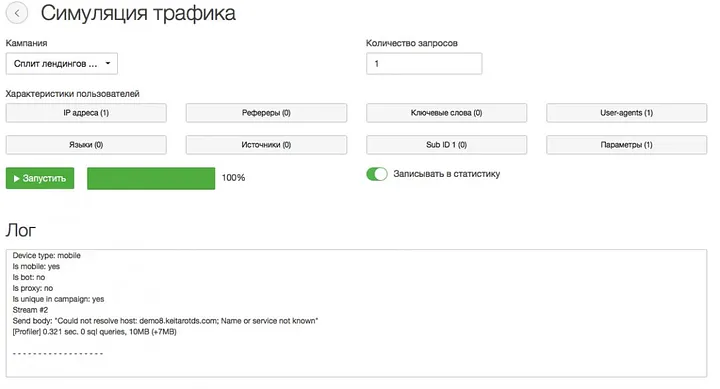Image resolution: width=720 pixels, height=389 pixels.
Task: Open User-agents (1) settings
Action: (x=626, y=113)
